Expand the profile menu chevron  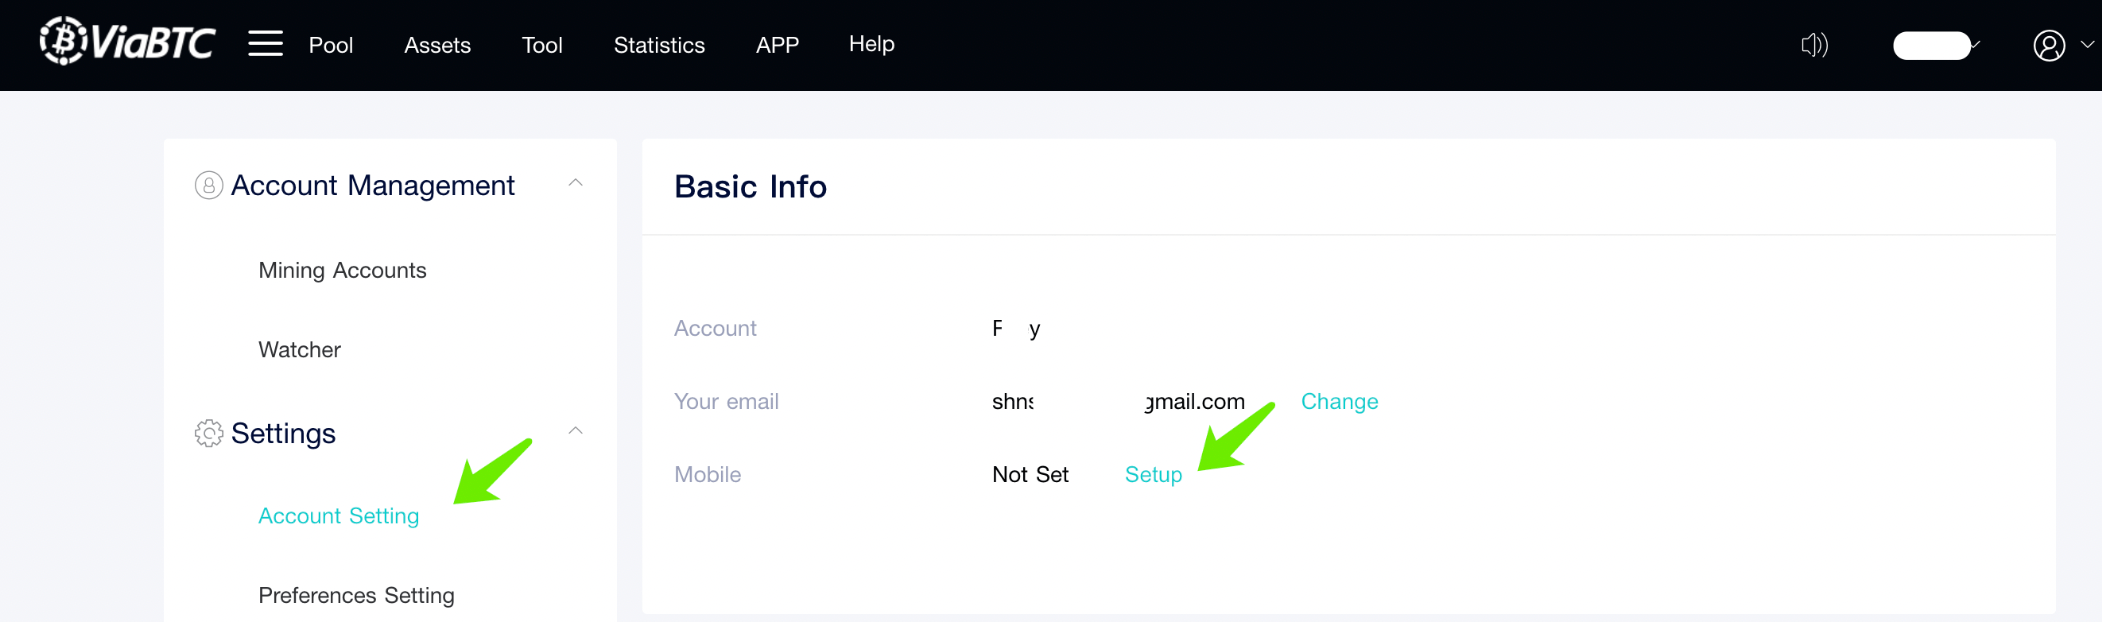2087,45
